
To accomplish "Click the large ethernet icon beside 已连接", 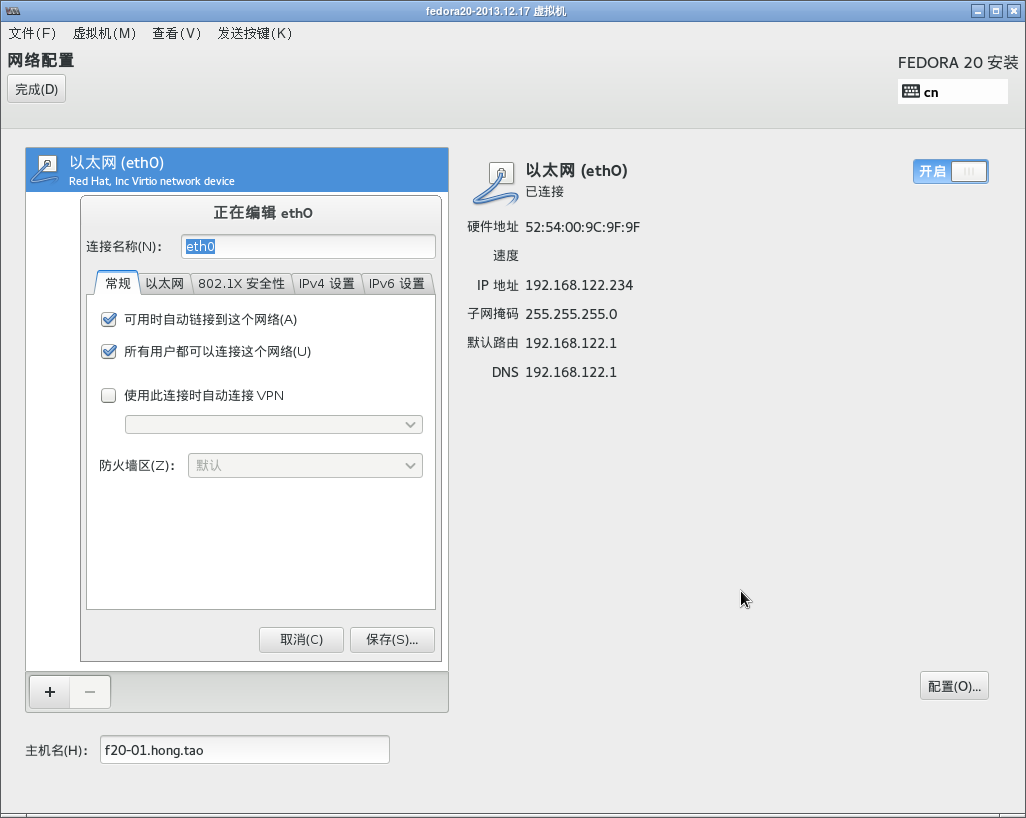I will tap(495, 184).
